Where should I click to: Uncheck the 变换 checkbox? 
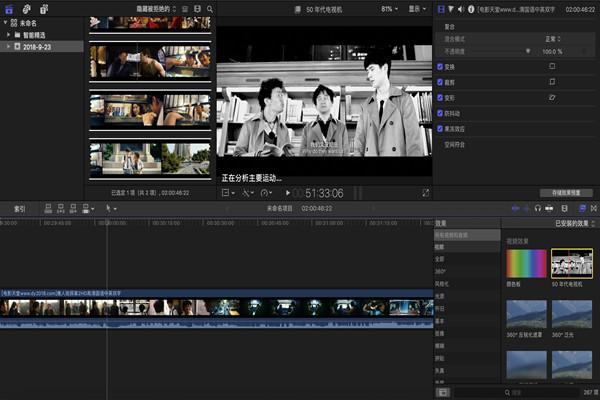coord(440,67)
